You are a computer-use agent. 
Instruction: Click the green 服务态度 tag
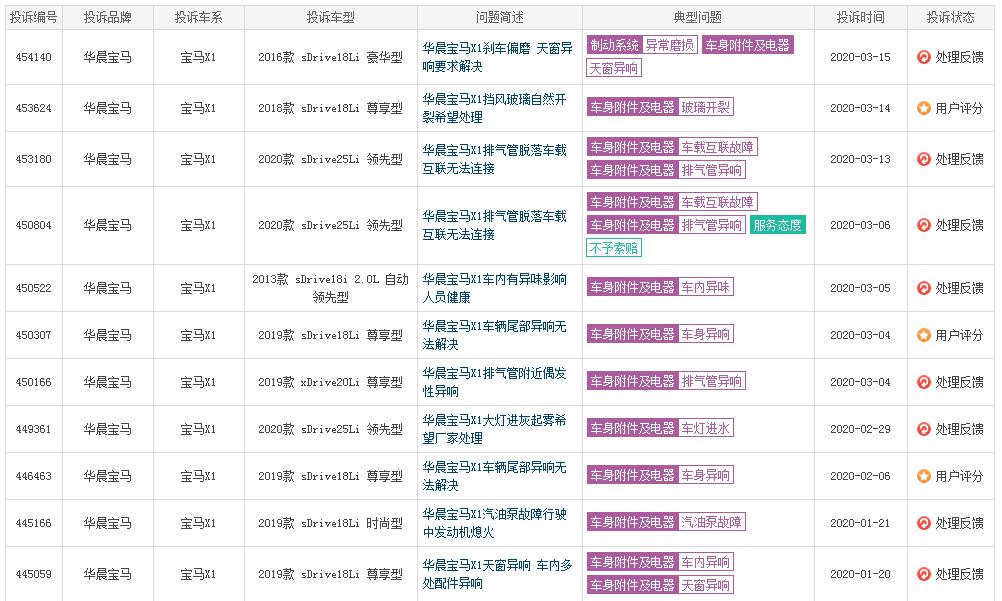(x=777, y=225)
